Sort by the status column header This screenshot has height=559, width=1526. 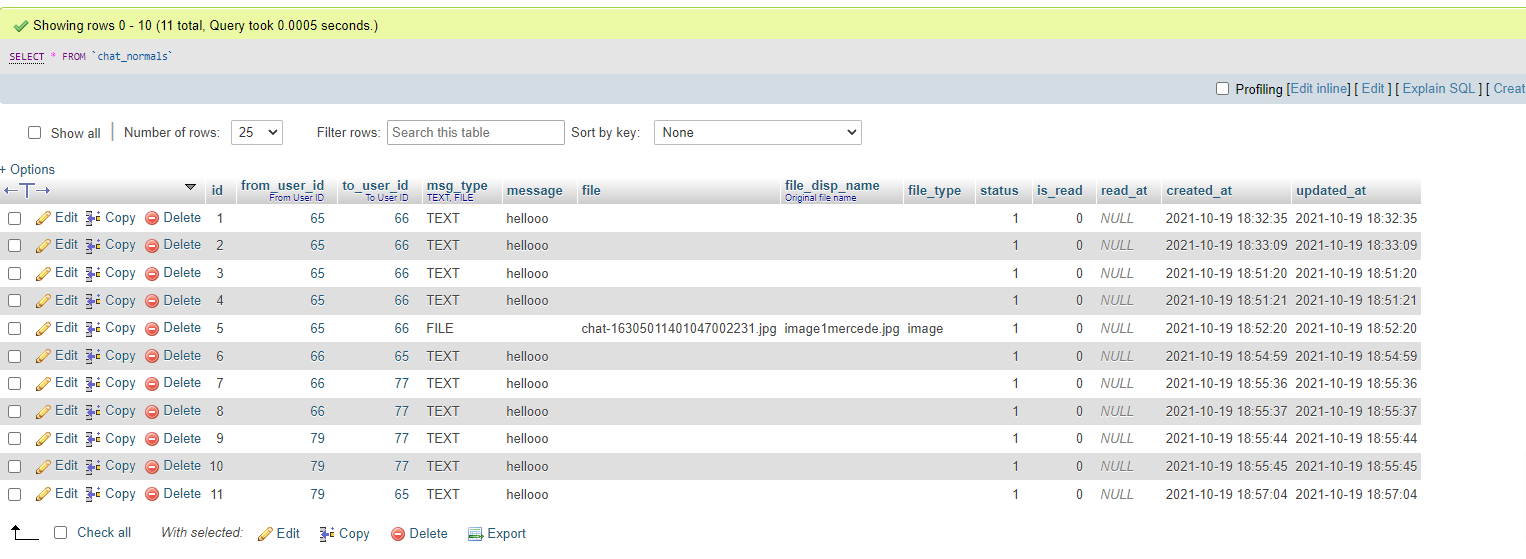999,190
